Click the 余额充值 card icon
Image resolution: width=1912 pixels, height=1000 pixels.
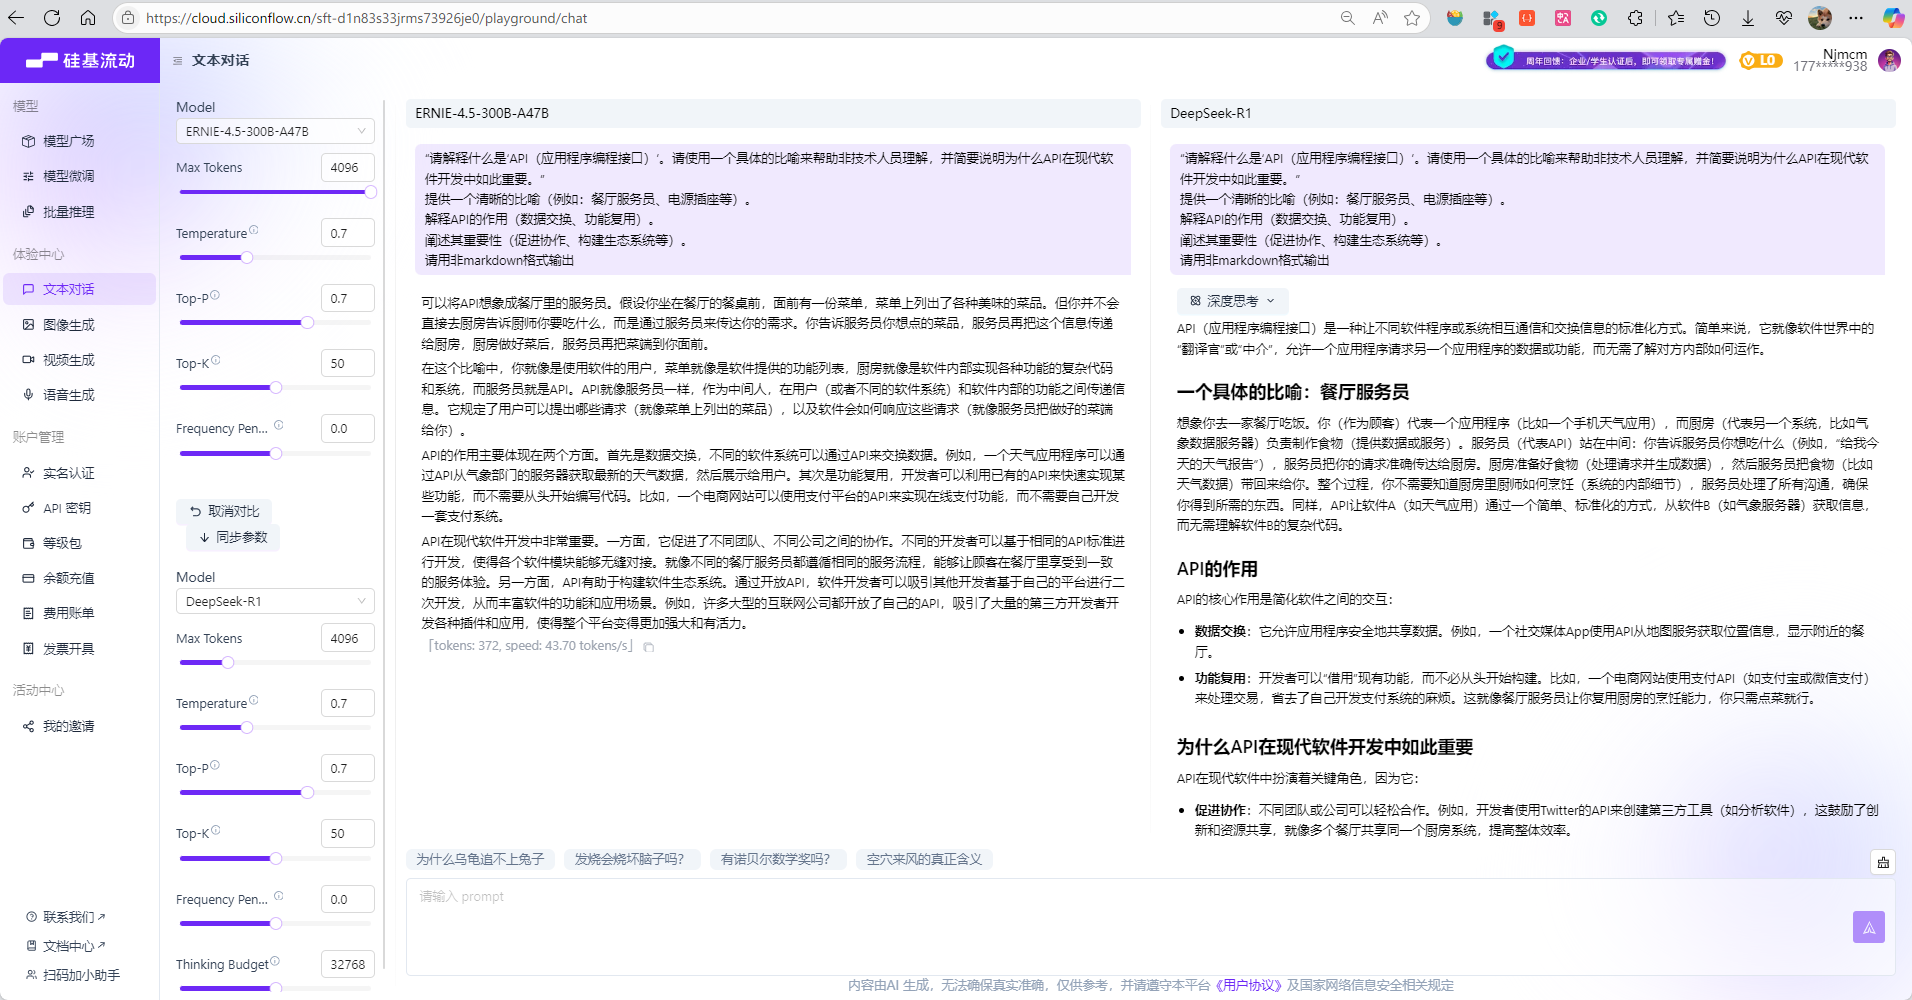pos(28,578)
